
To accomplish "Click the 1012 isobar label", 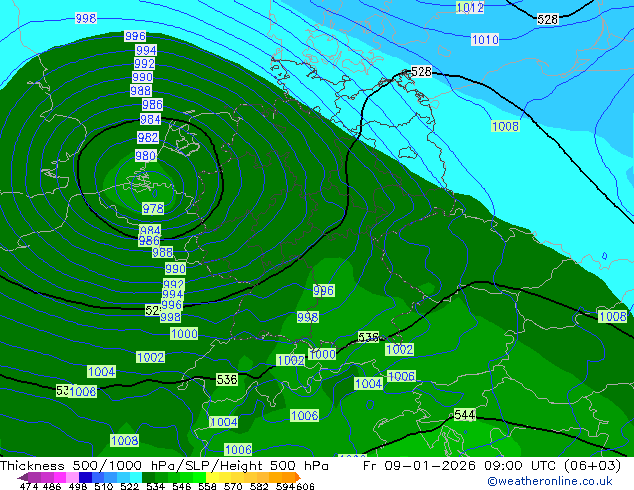I will coord(470,7).
